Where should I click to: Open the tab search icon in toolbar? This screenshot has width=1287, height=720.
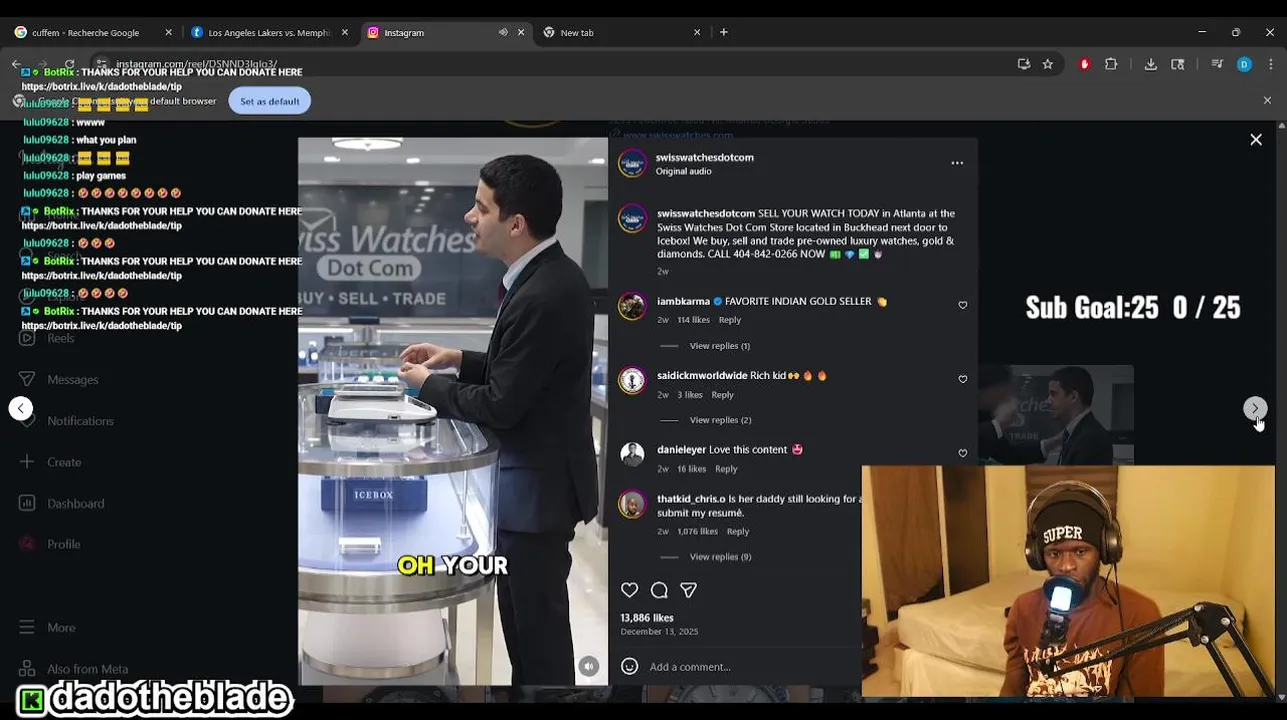pyautogui.click(x=1178, y=64)
